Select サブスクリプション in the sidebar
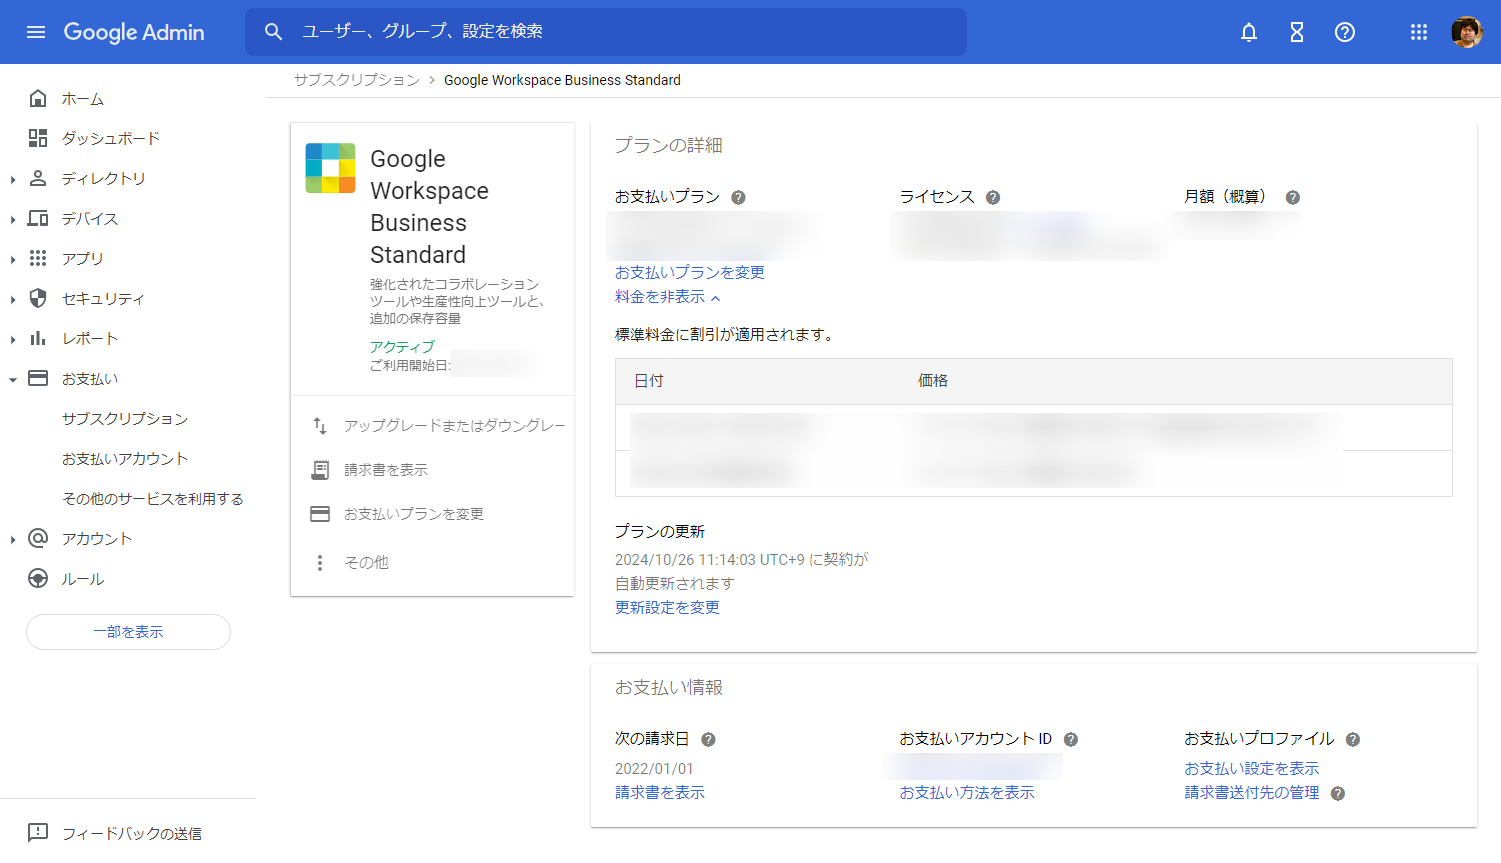This screenshot has width=1501, height=863. 125,419
